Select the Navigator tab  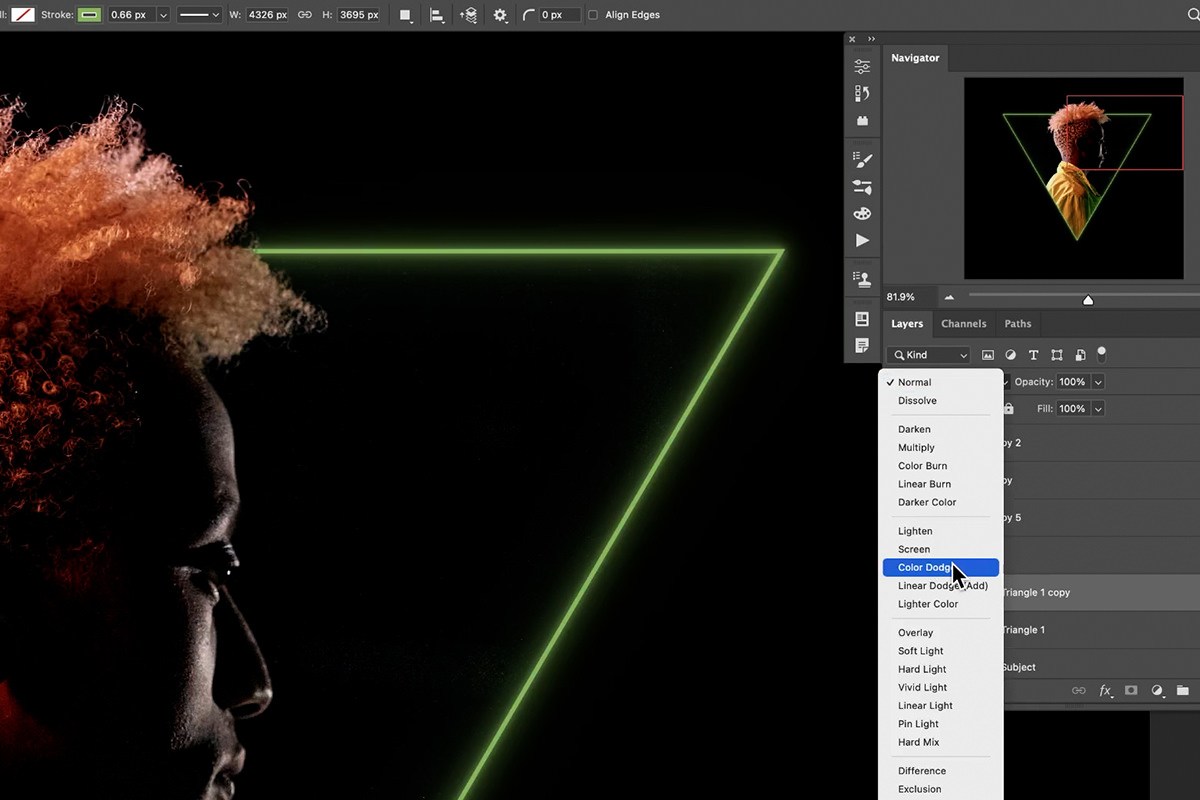915,58
